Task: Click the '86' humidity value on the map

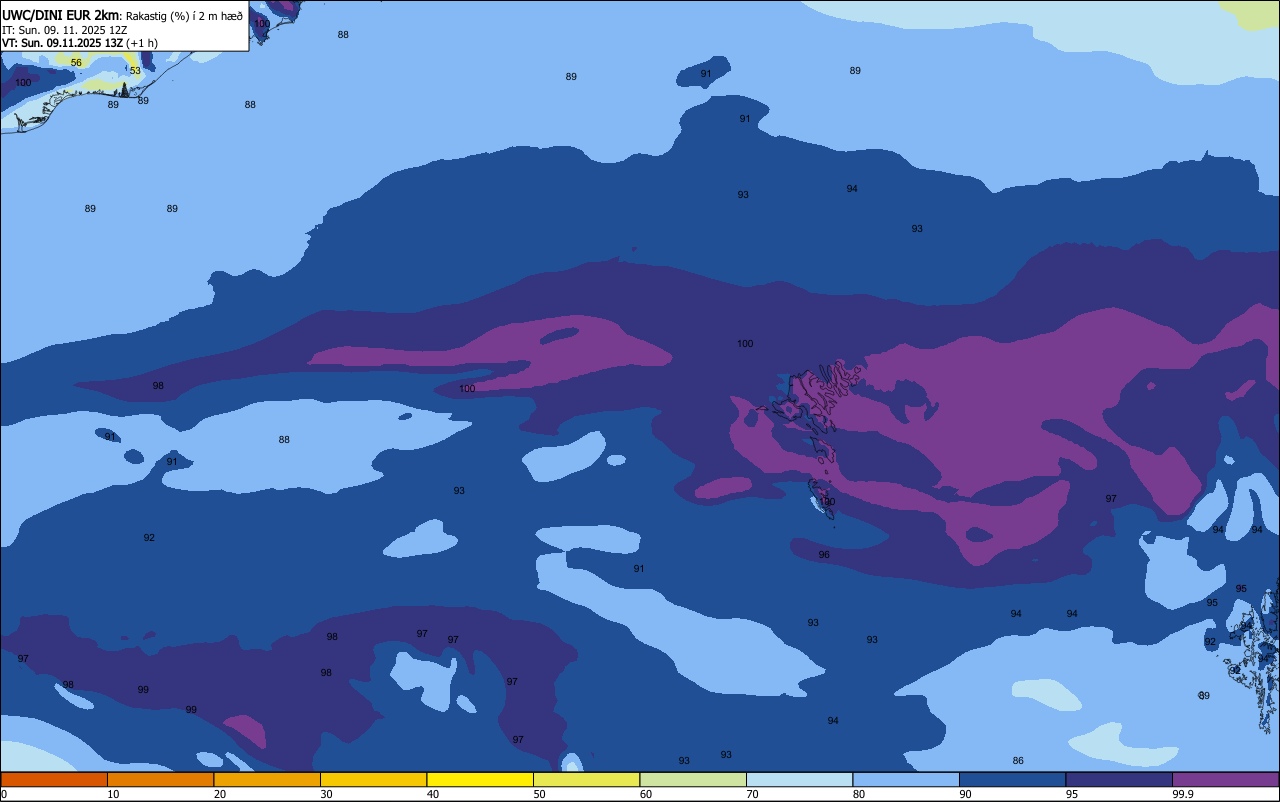Action: (x=1018, y=761)
